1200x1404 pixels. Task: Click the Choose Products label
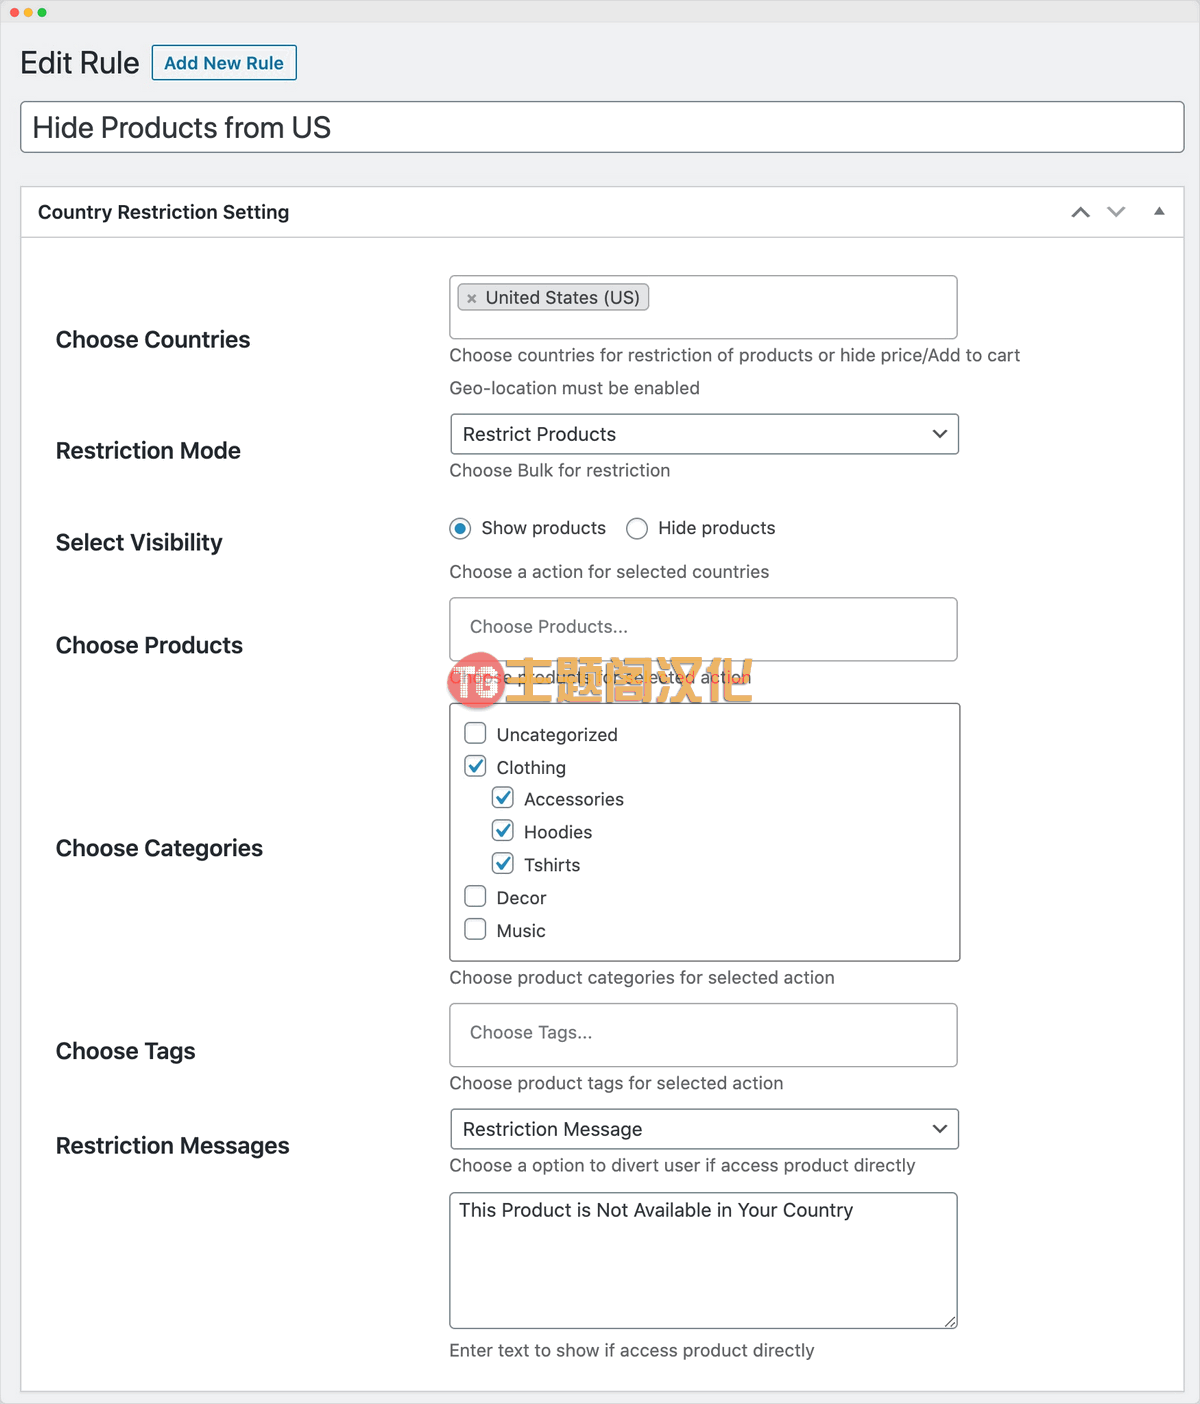pos(149,646)
